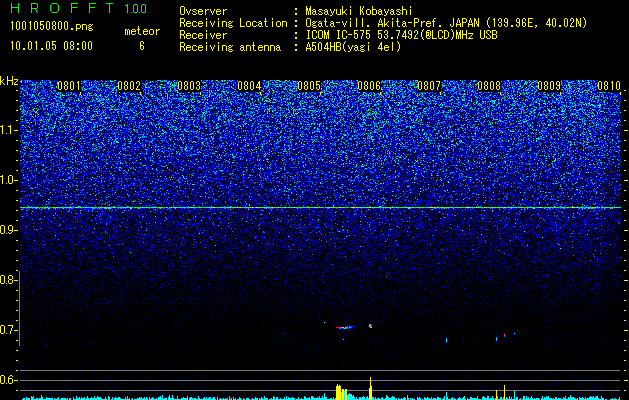The width and height of the screenshot is (629, 400).
Task: Click the name Masayuki Kobayashi
Action: pyautogui.click(x=359, y=11)
